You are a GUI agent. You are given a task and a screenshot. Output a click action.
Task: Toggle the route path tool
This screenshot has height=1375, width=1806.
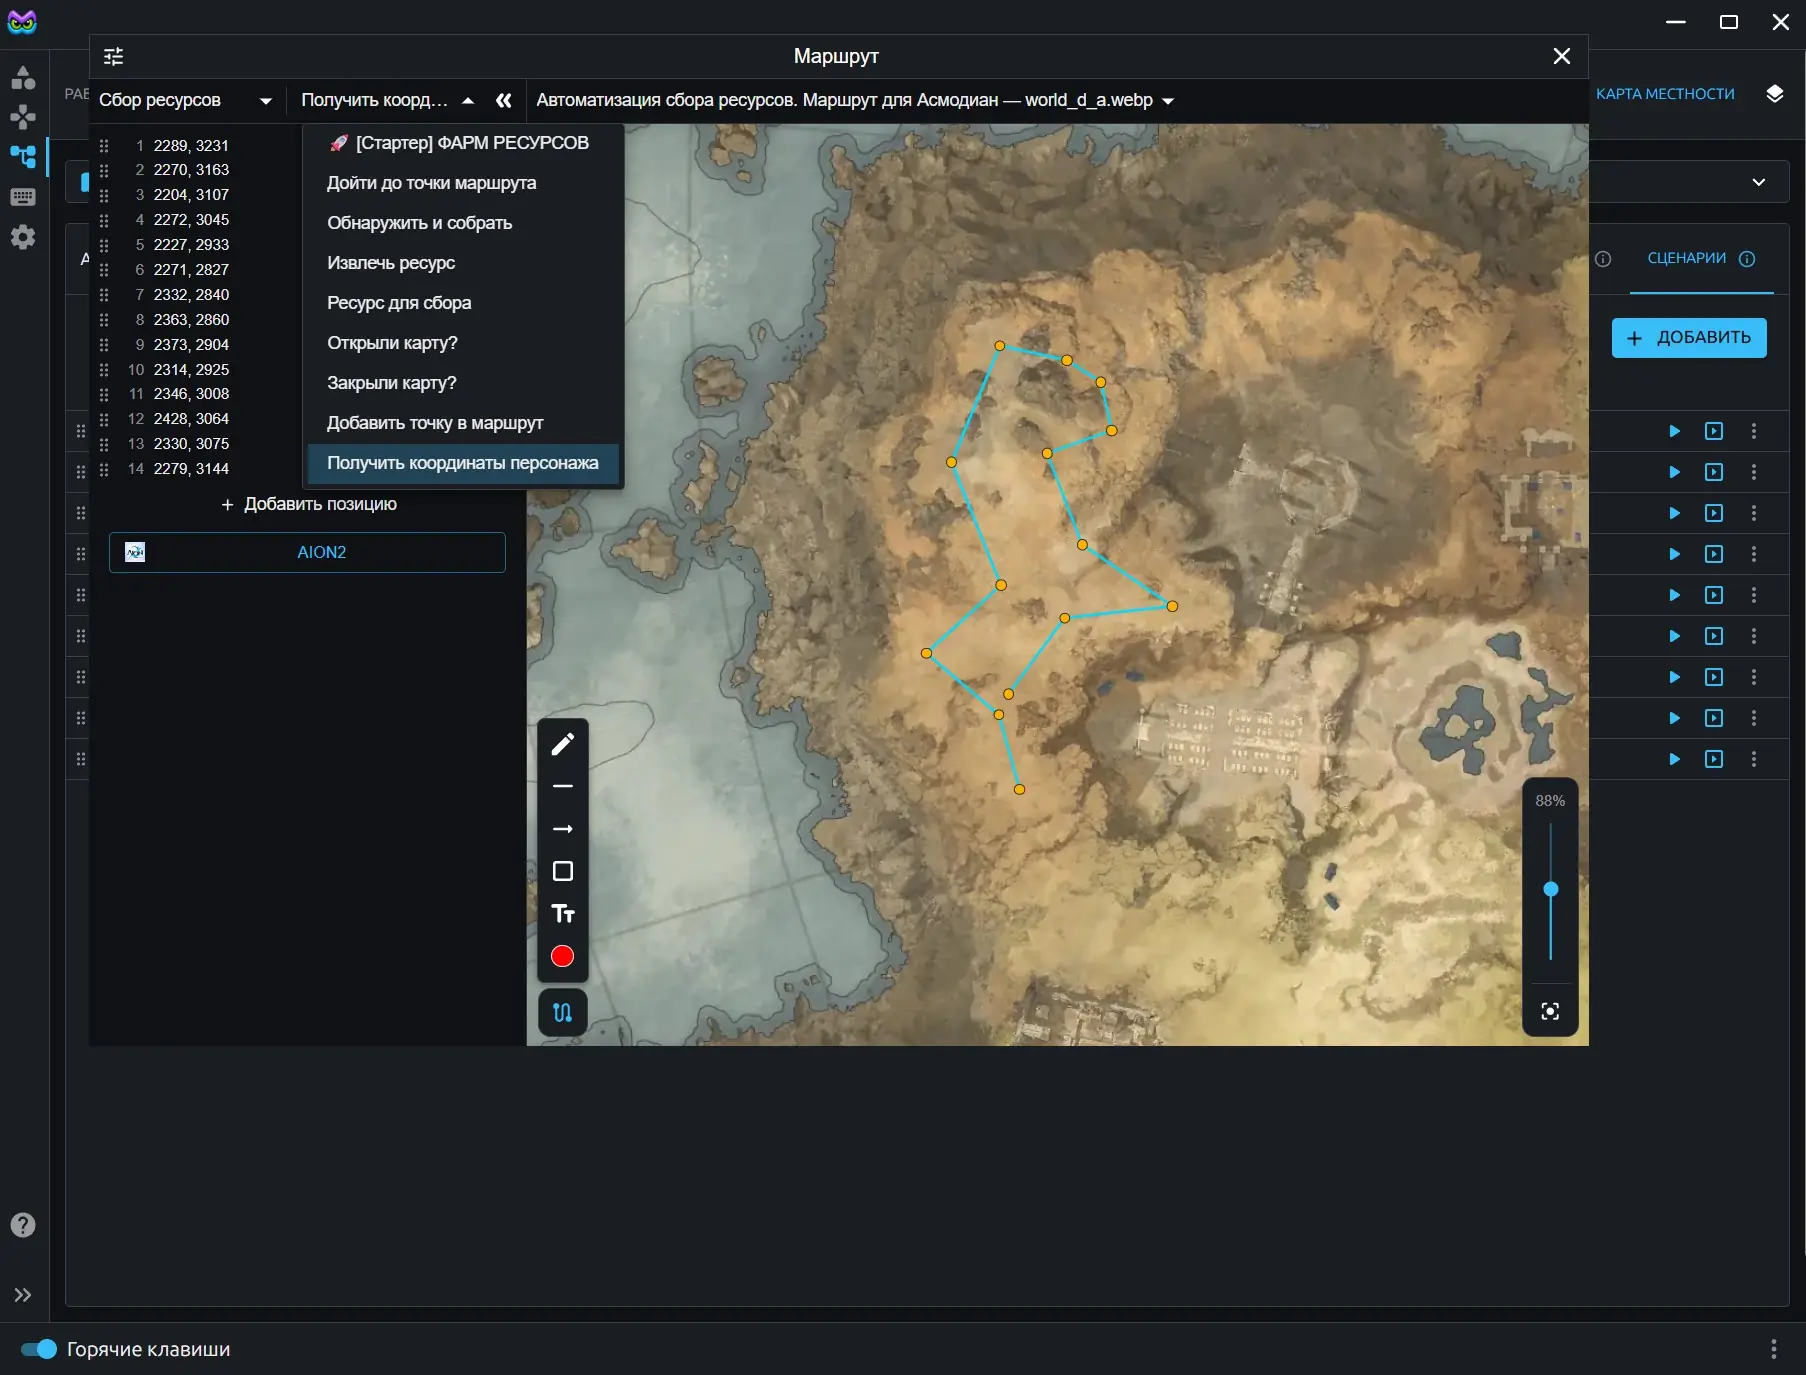(563, 1012)
